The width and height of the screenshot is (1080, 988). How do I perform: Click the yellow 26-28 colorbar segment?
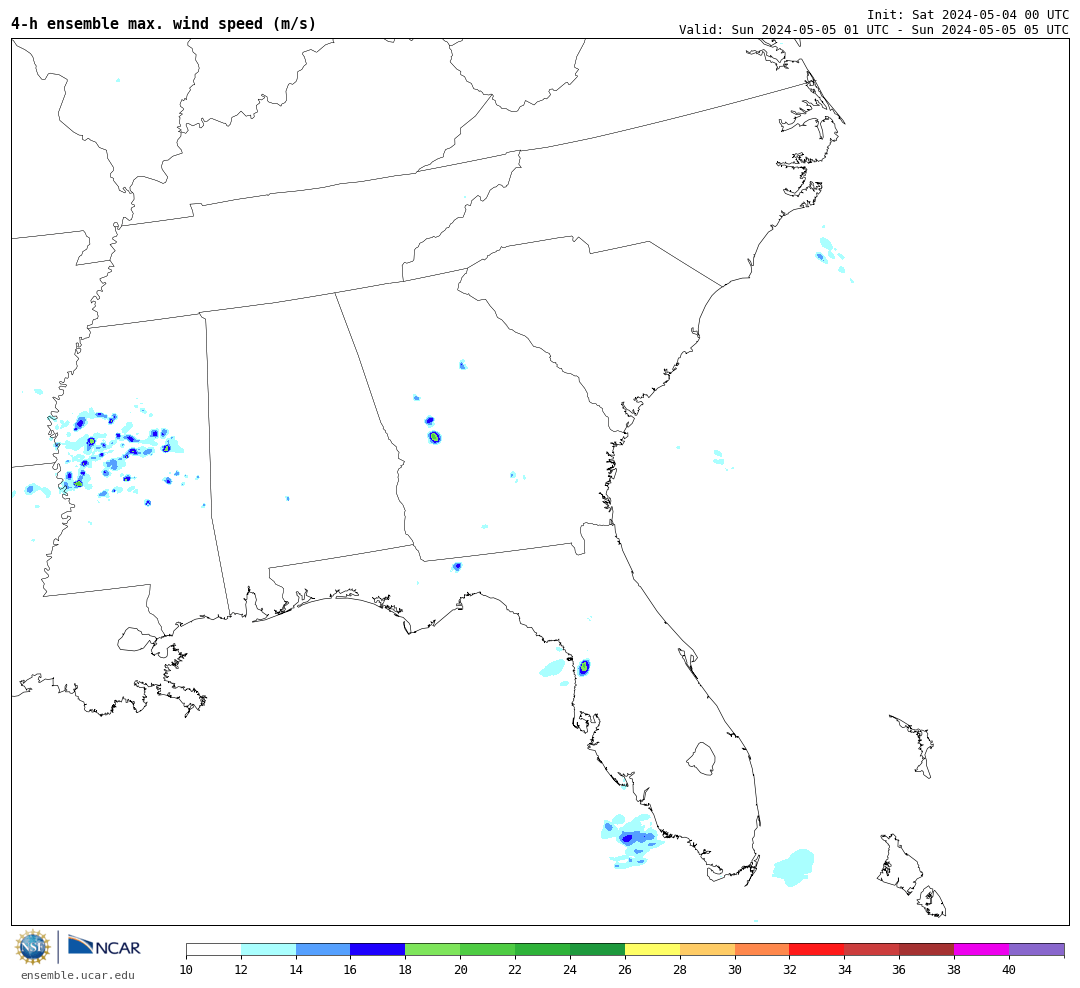pos(652,950)
